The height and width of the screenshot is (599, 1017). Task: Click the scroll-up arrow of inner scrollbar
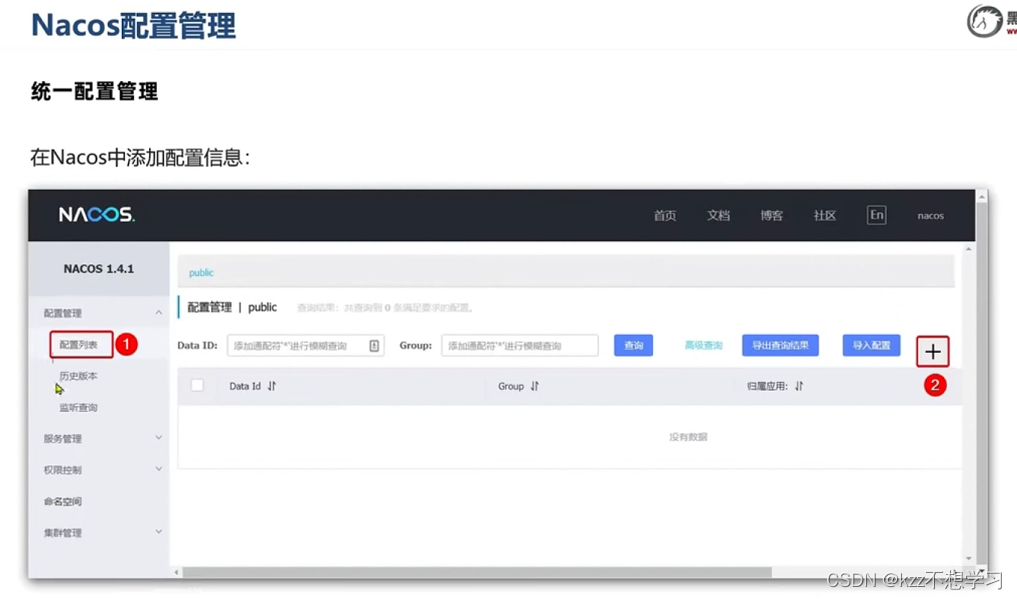coord(969,249)
